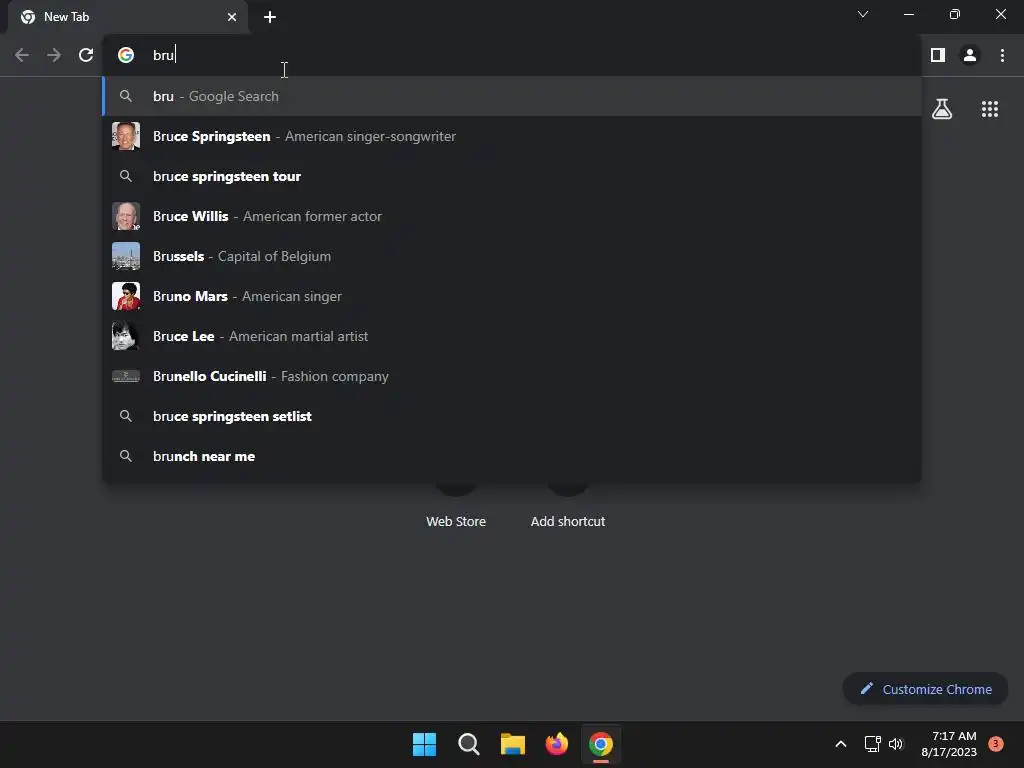1024x768 pixels.
Task: Open the Google apps grid icon
Action: (x=989, y=109)
